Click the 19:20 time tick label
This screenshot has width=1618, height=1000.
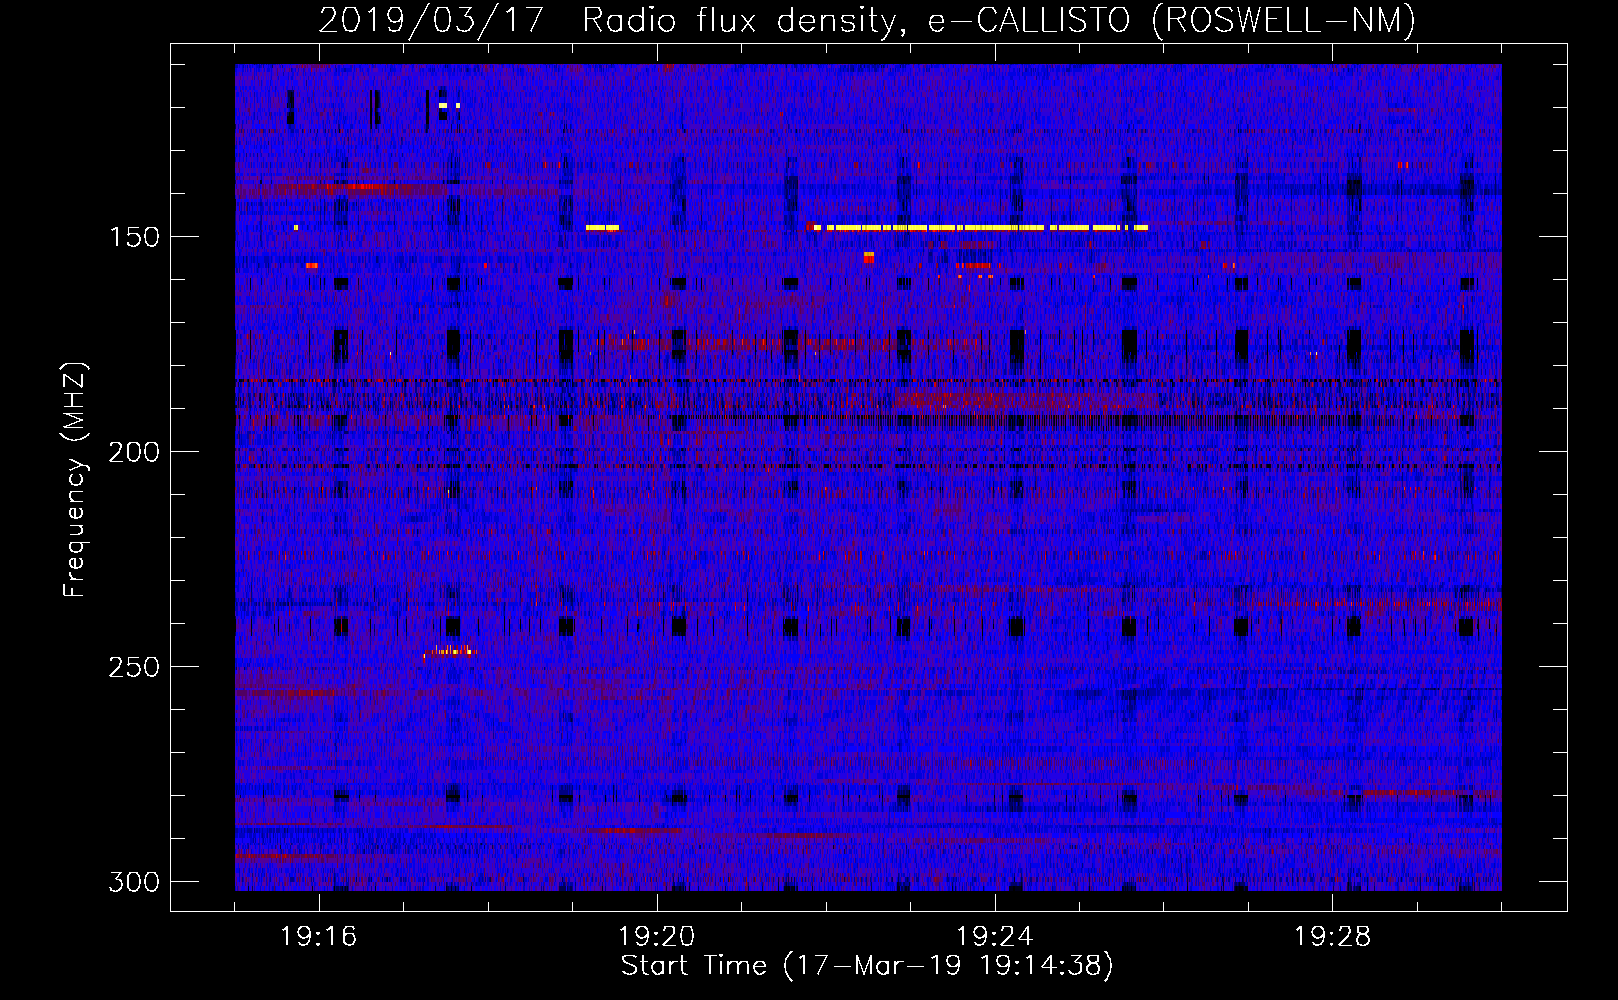pos(657,937)
